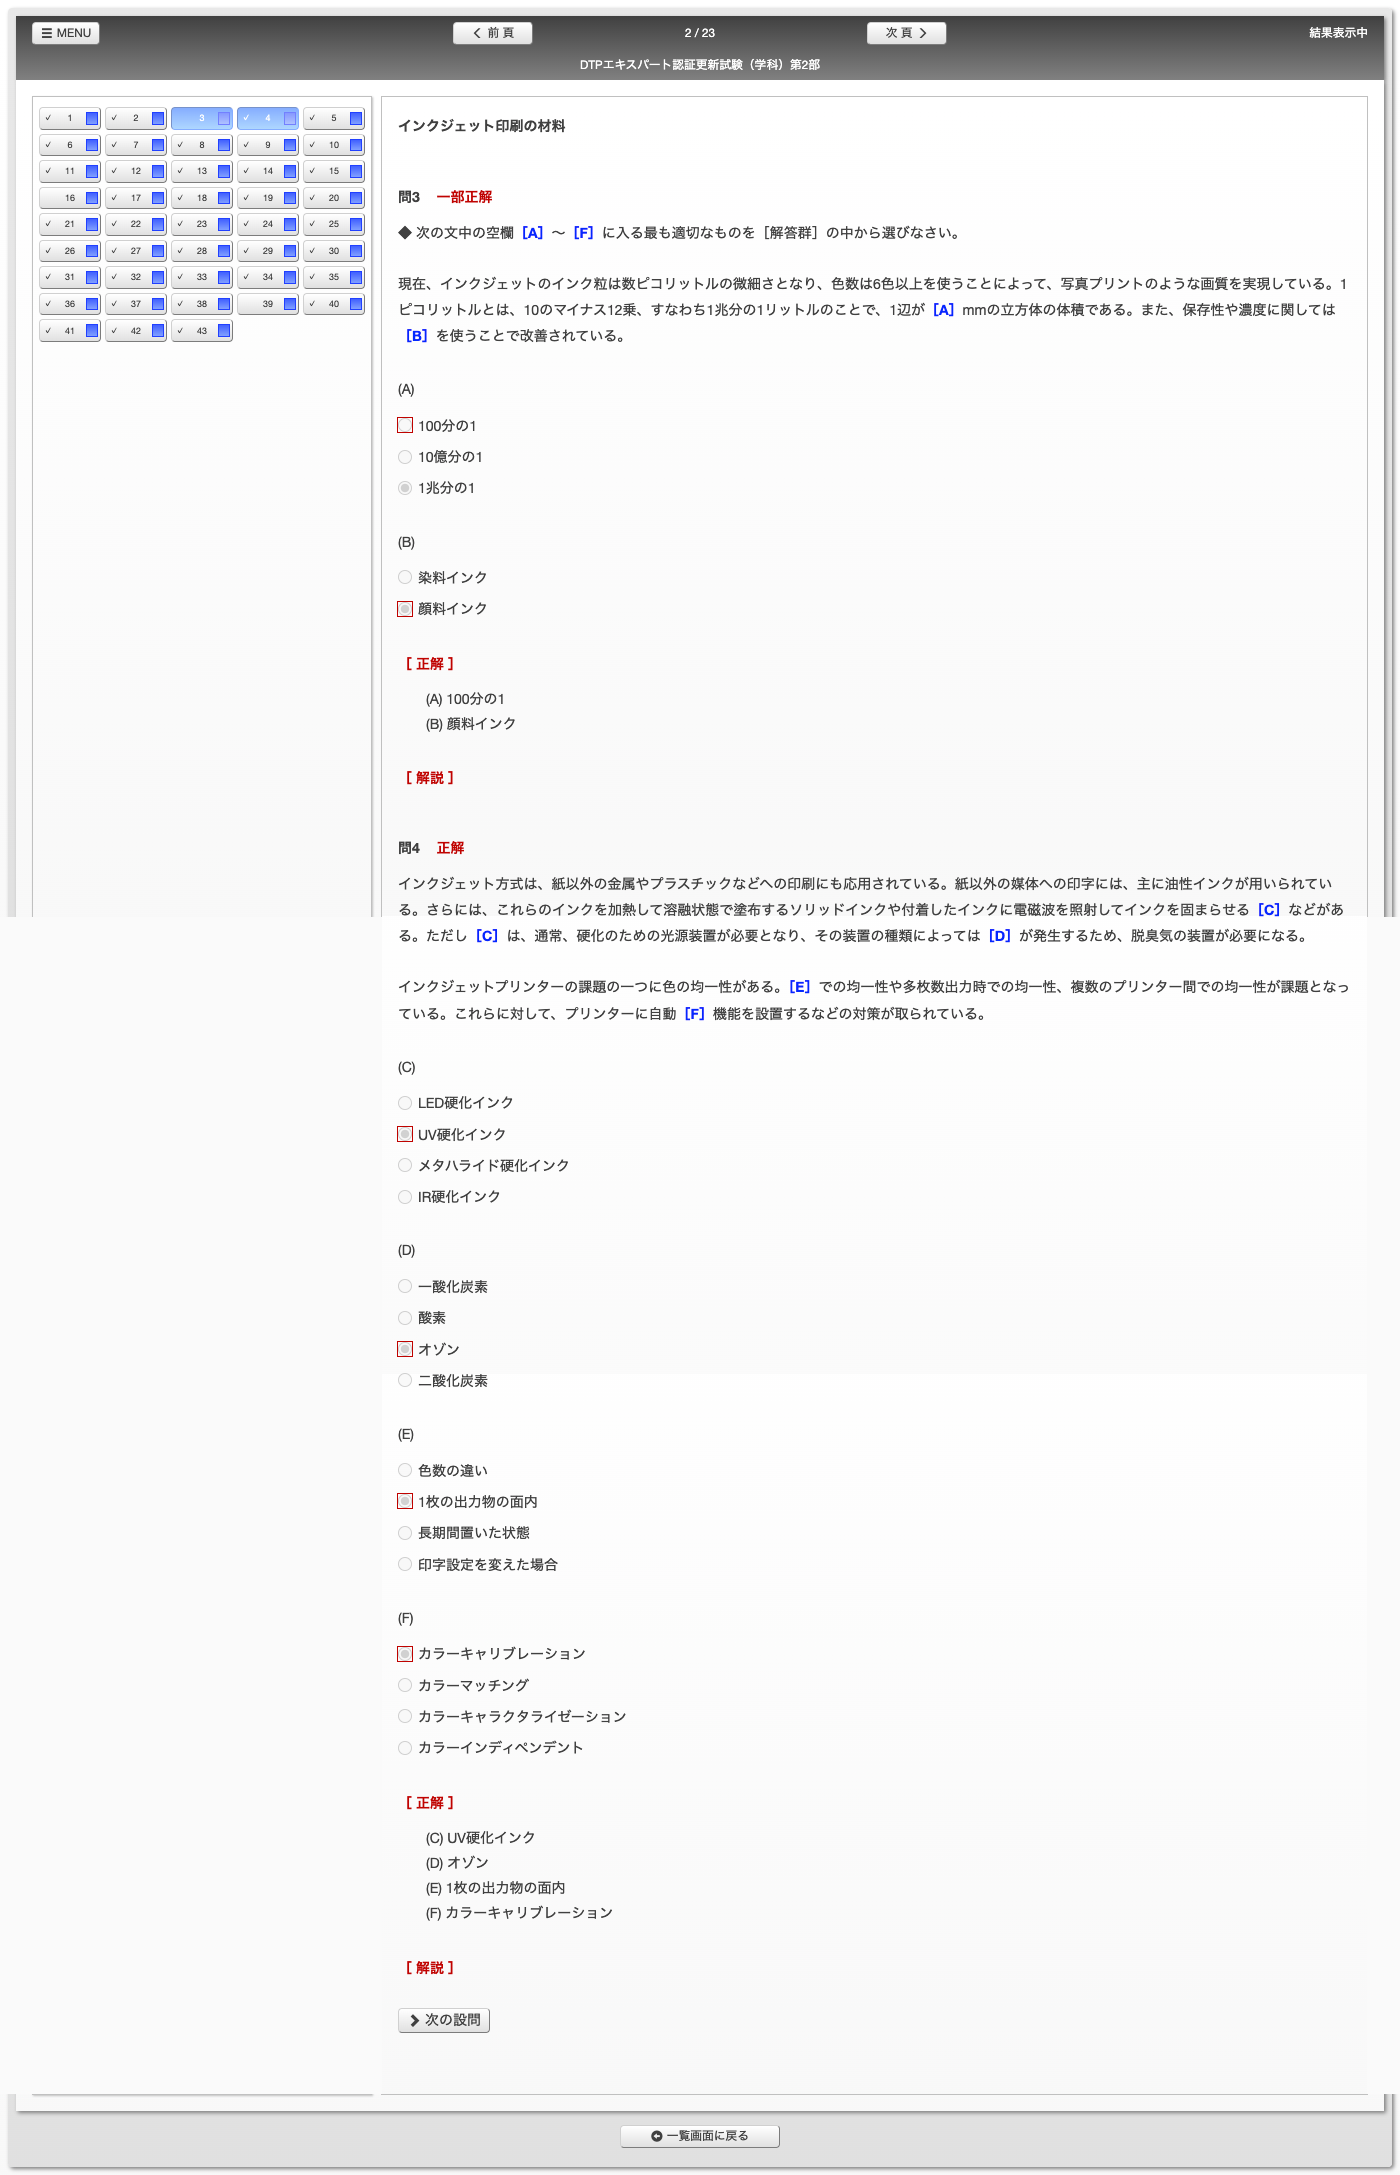Select メタハライド硬化インク radio option
This screenshot has width=1400, height=2175.
coord(405,1165)
